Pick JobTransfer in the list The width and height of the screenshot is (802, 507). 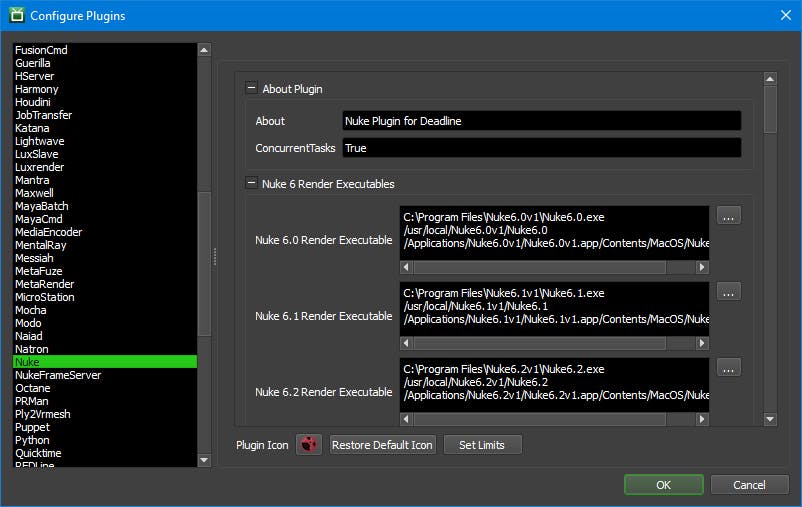(x=105, y=115)
